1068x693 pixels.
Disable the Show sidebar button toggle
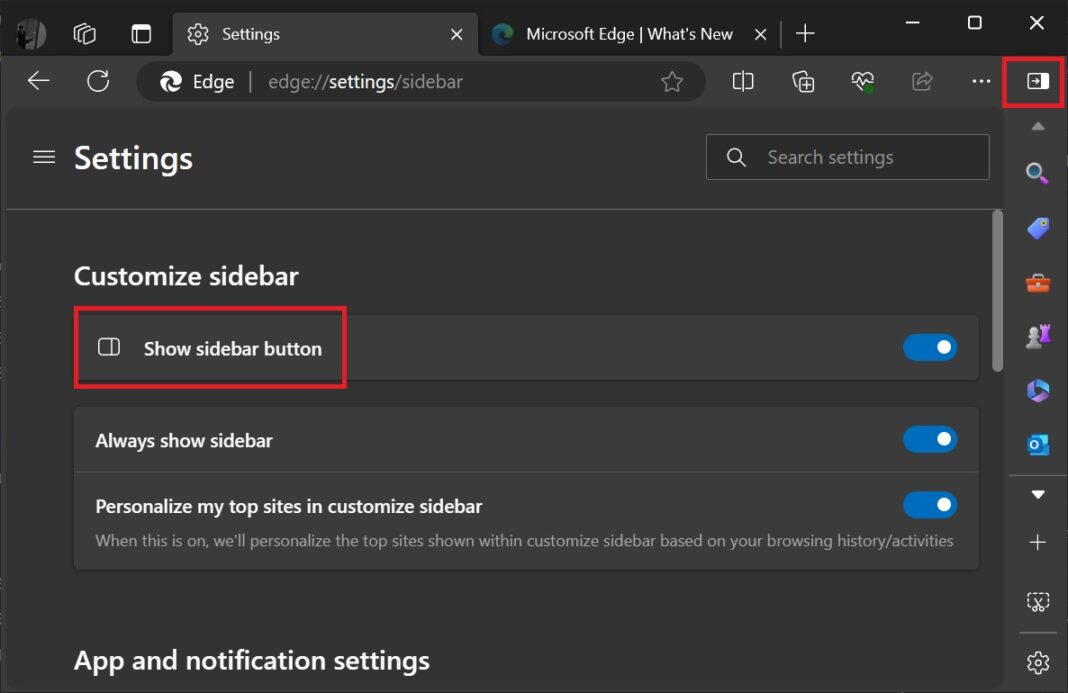(930, 347)
